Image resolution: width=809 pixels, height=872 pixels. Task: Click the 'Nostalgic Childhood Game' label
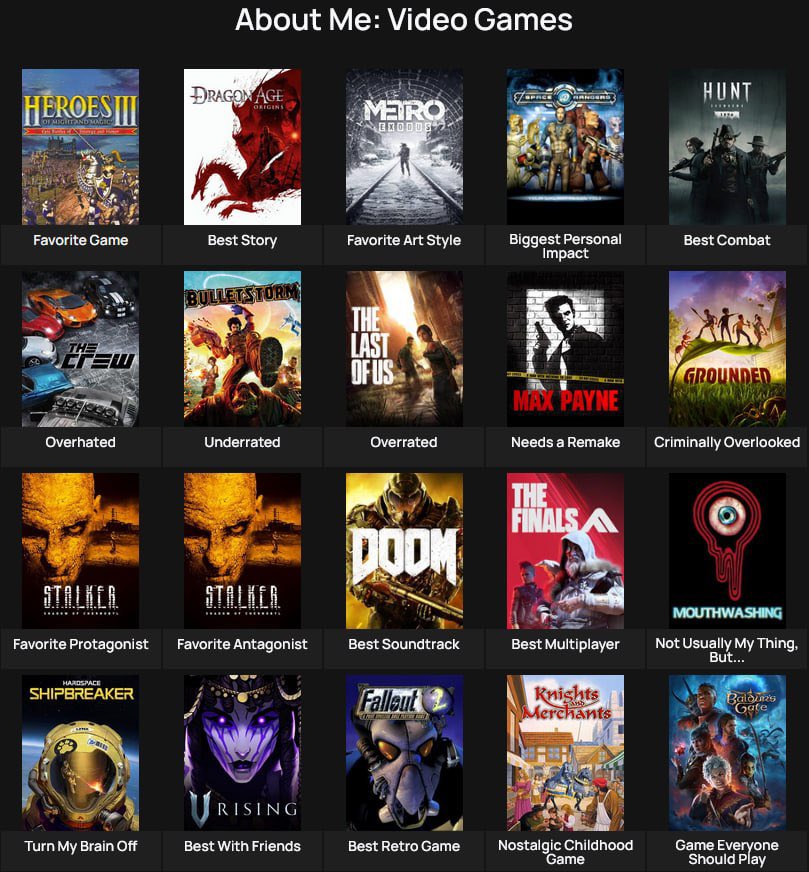565,852
